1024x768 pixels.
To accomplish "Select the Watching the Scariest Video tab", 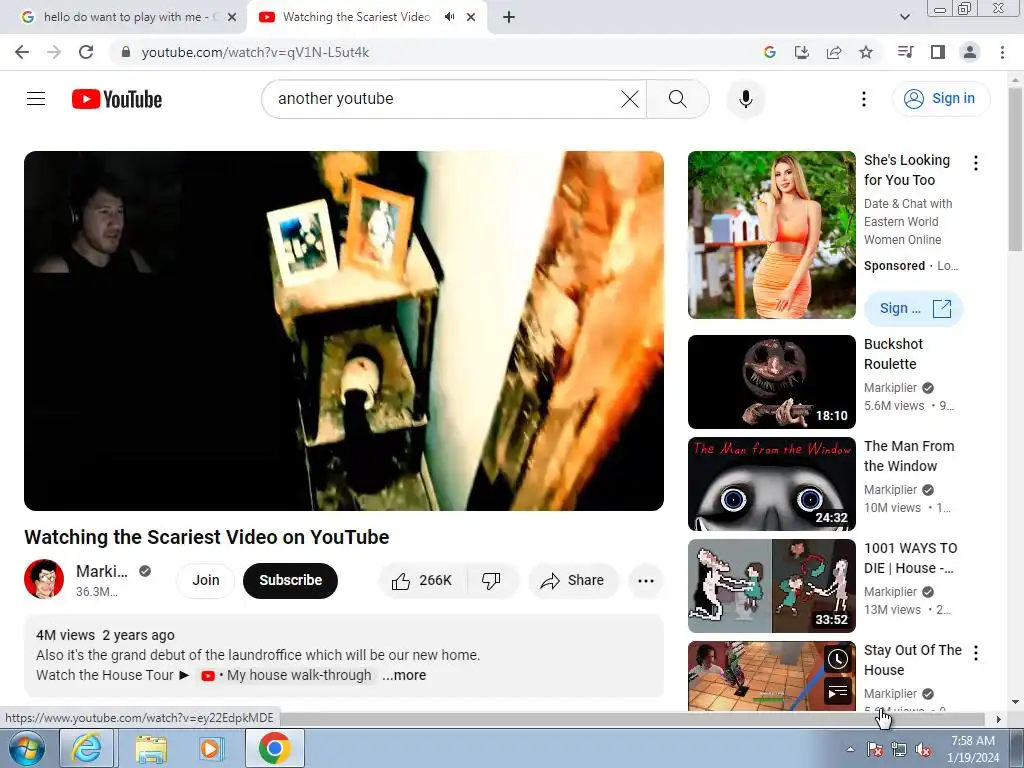I will pos(357,17).
